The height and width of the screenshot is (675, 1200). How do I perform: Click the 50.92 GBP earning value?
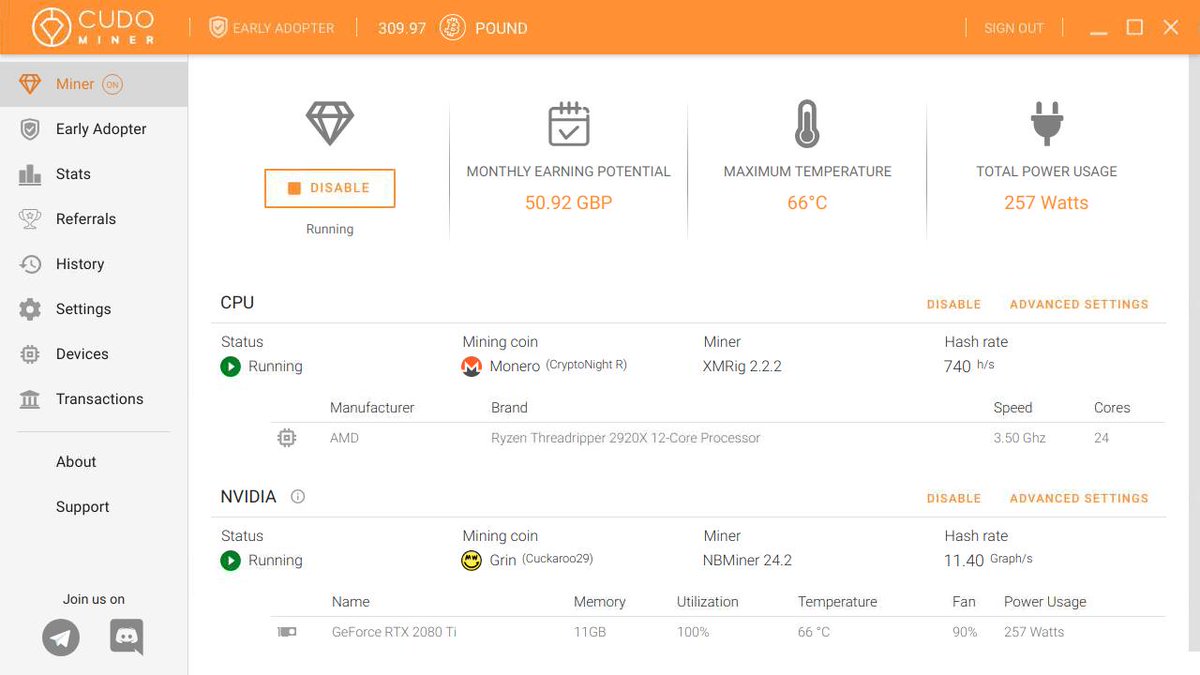click(569, 203)
